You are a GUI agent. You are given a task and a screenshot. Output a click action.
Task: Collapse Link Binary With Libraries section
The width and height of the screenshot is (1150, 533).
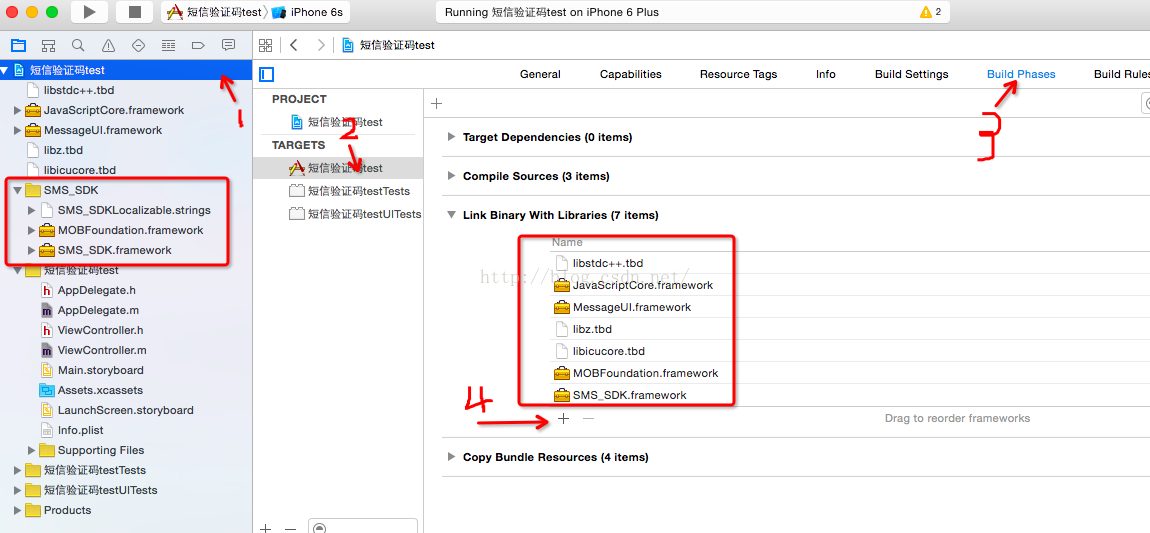coord(451,215)
